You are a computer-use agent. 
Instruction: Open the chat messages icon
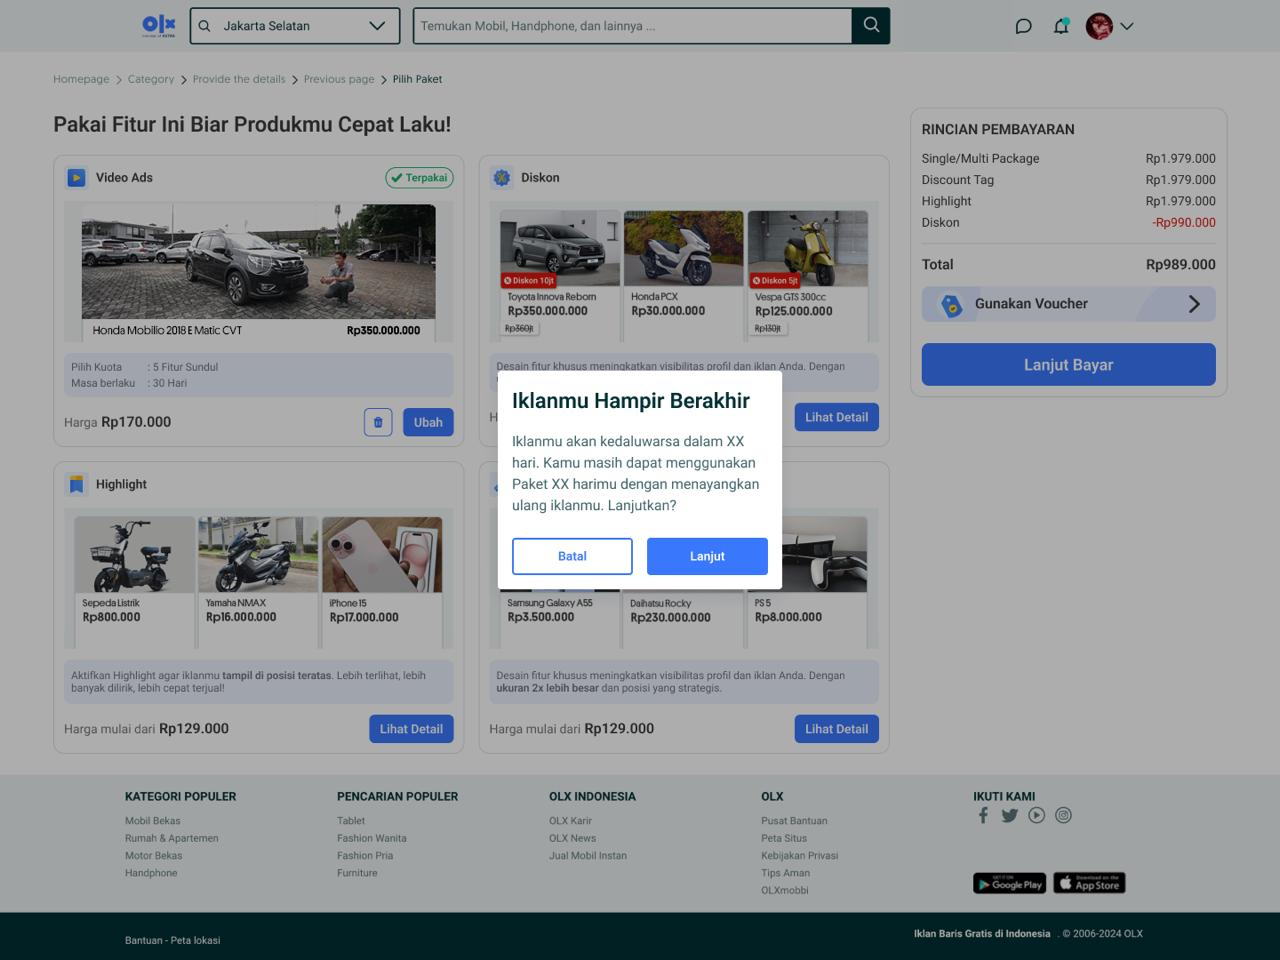(1023, 26)
